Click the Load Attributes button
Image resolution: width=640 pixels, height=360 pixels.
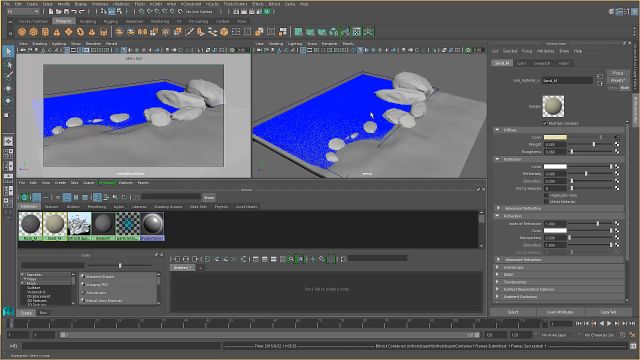(x=560, y=312)
